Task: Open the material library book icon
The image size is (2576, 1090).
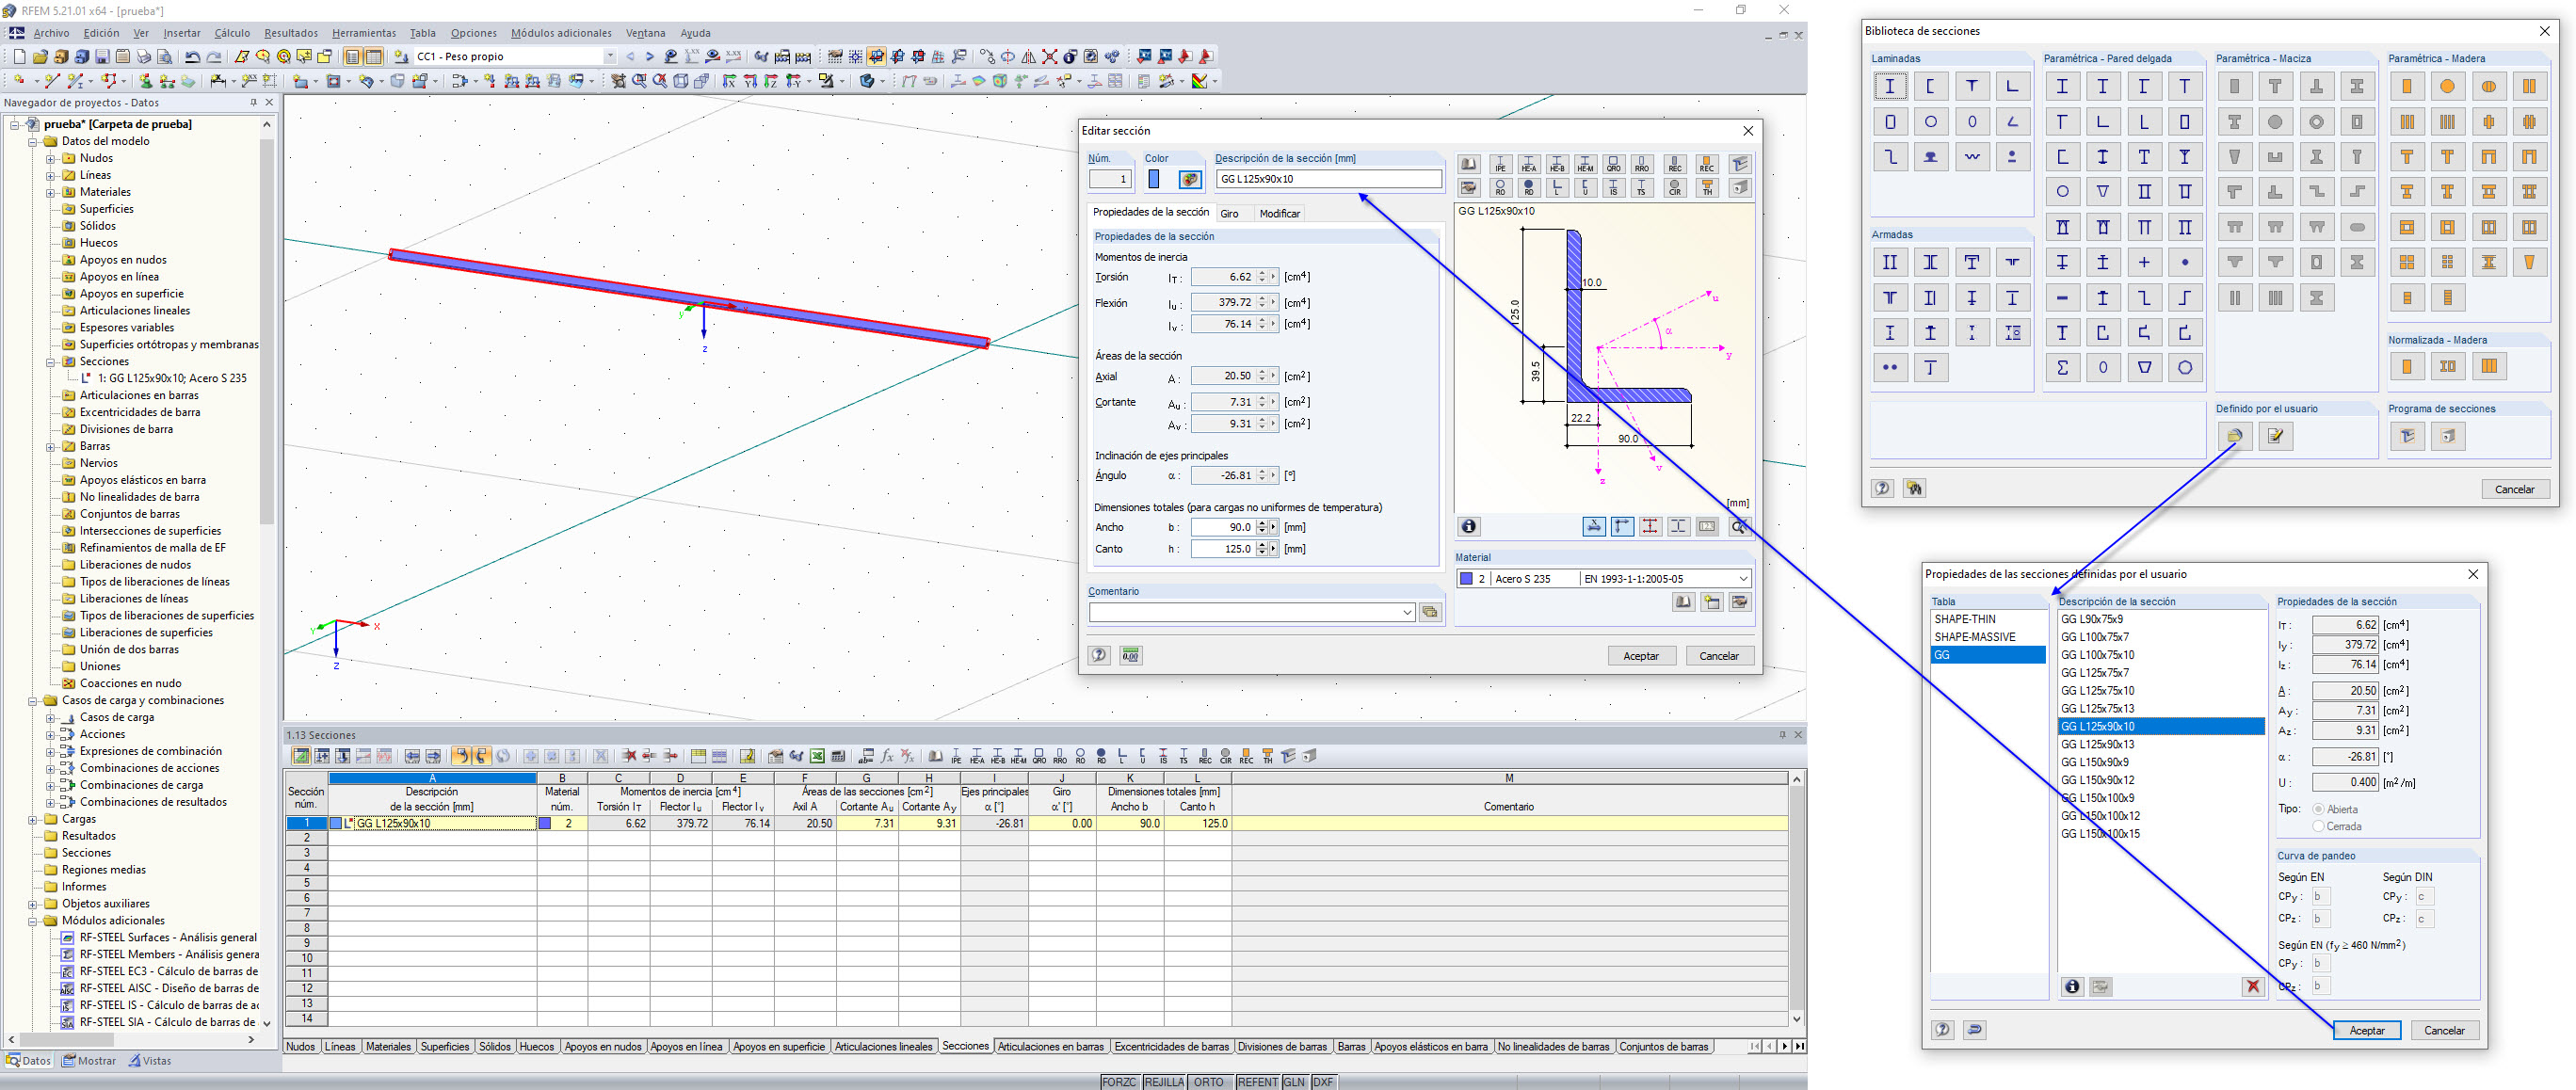Action: (1683, 602)
